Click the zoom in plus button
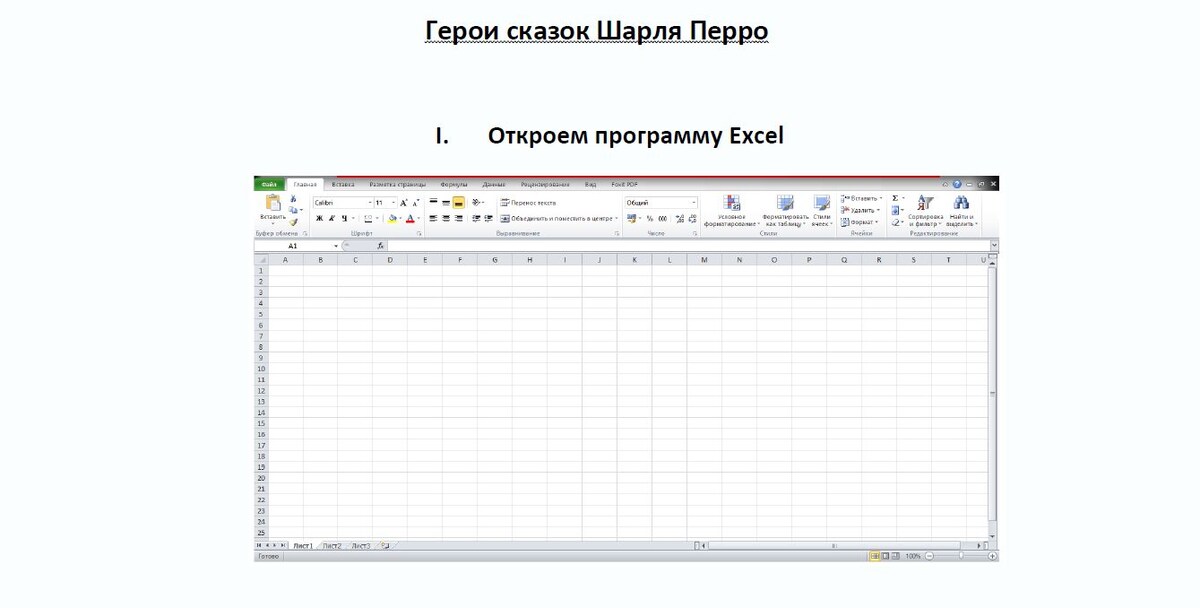 click(x=992, y=556)
